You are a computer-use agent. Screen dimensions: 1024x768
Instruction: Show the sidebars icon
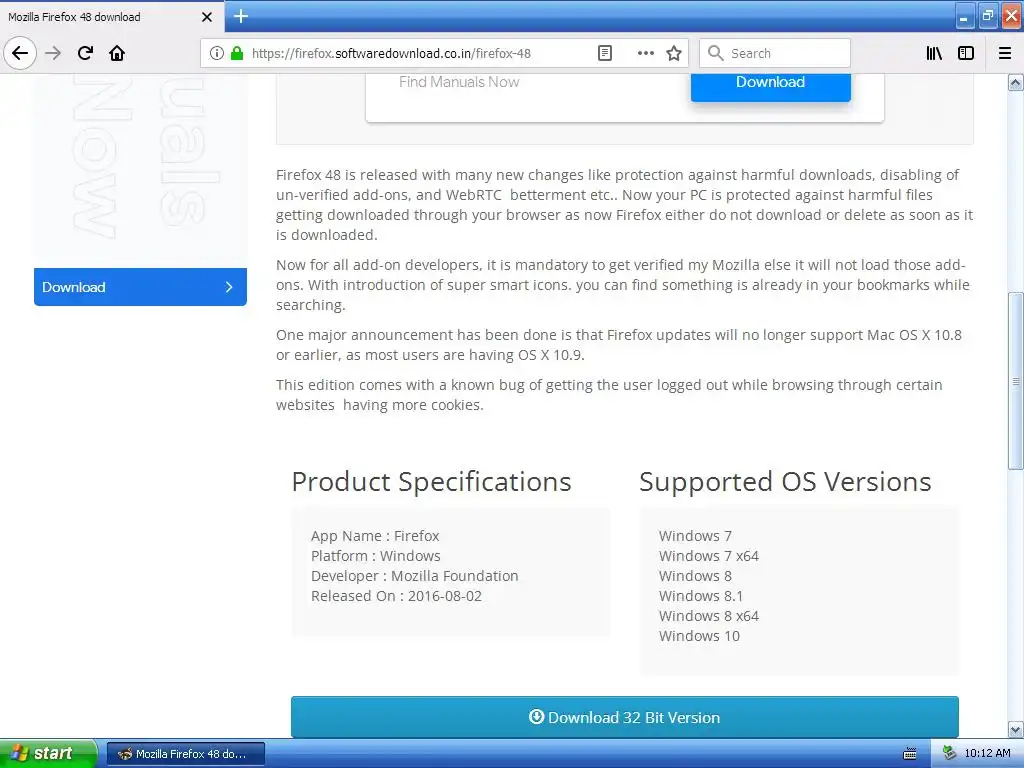966,53
